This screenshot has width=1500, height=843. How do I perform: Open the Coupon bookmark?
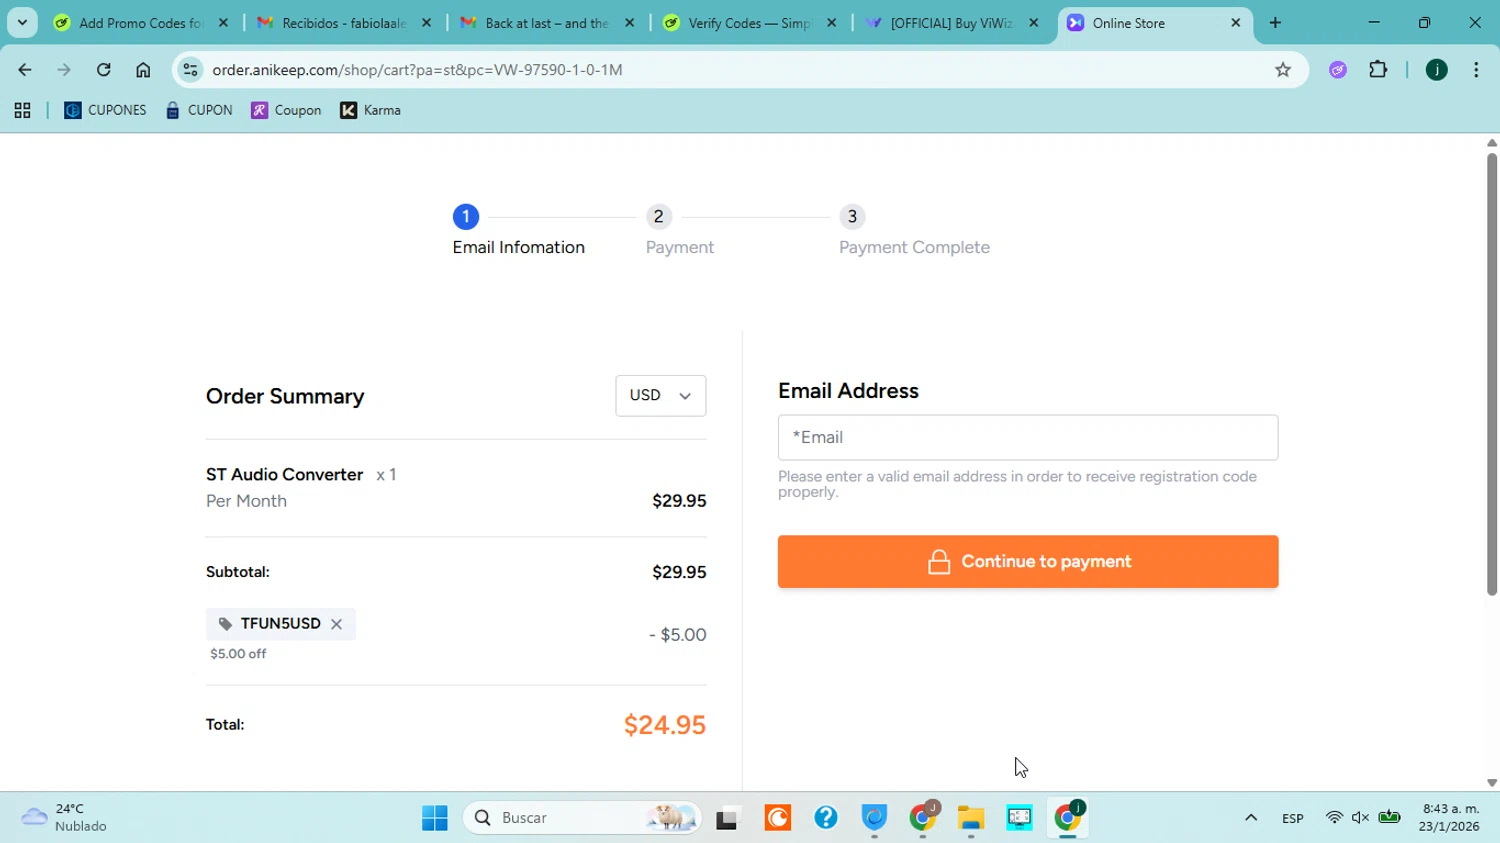(x=286, y=111)
